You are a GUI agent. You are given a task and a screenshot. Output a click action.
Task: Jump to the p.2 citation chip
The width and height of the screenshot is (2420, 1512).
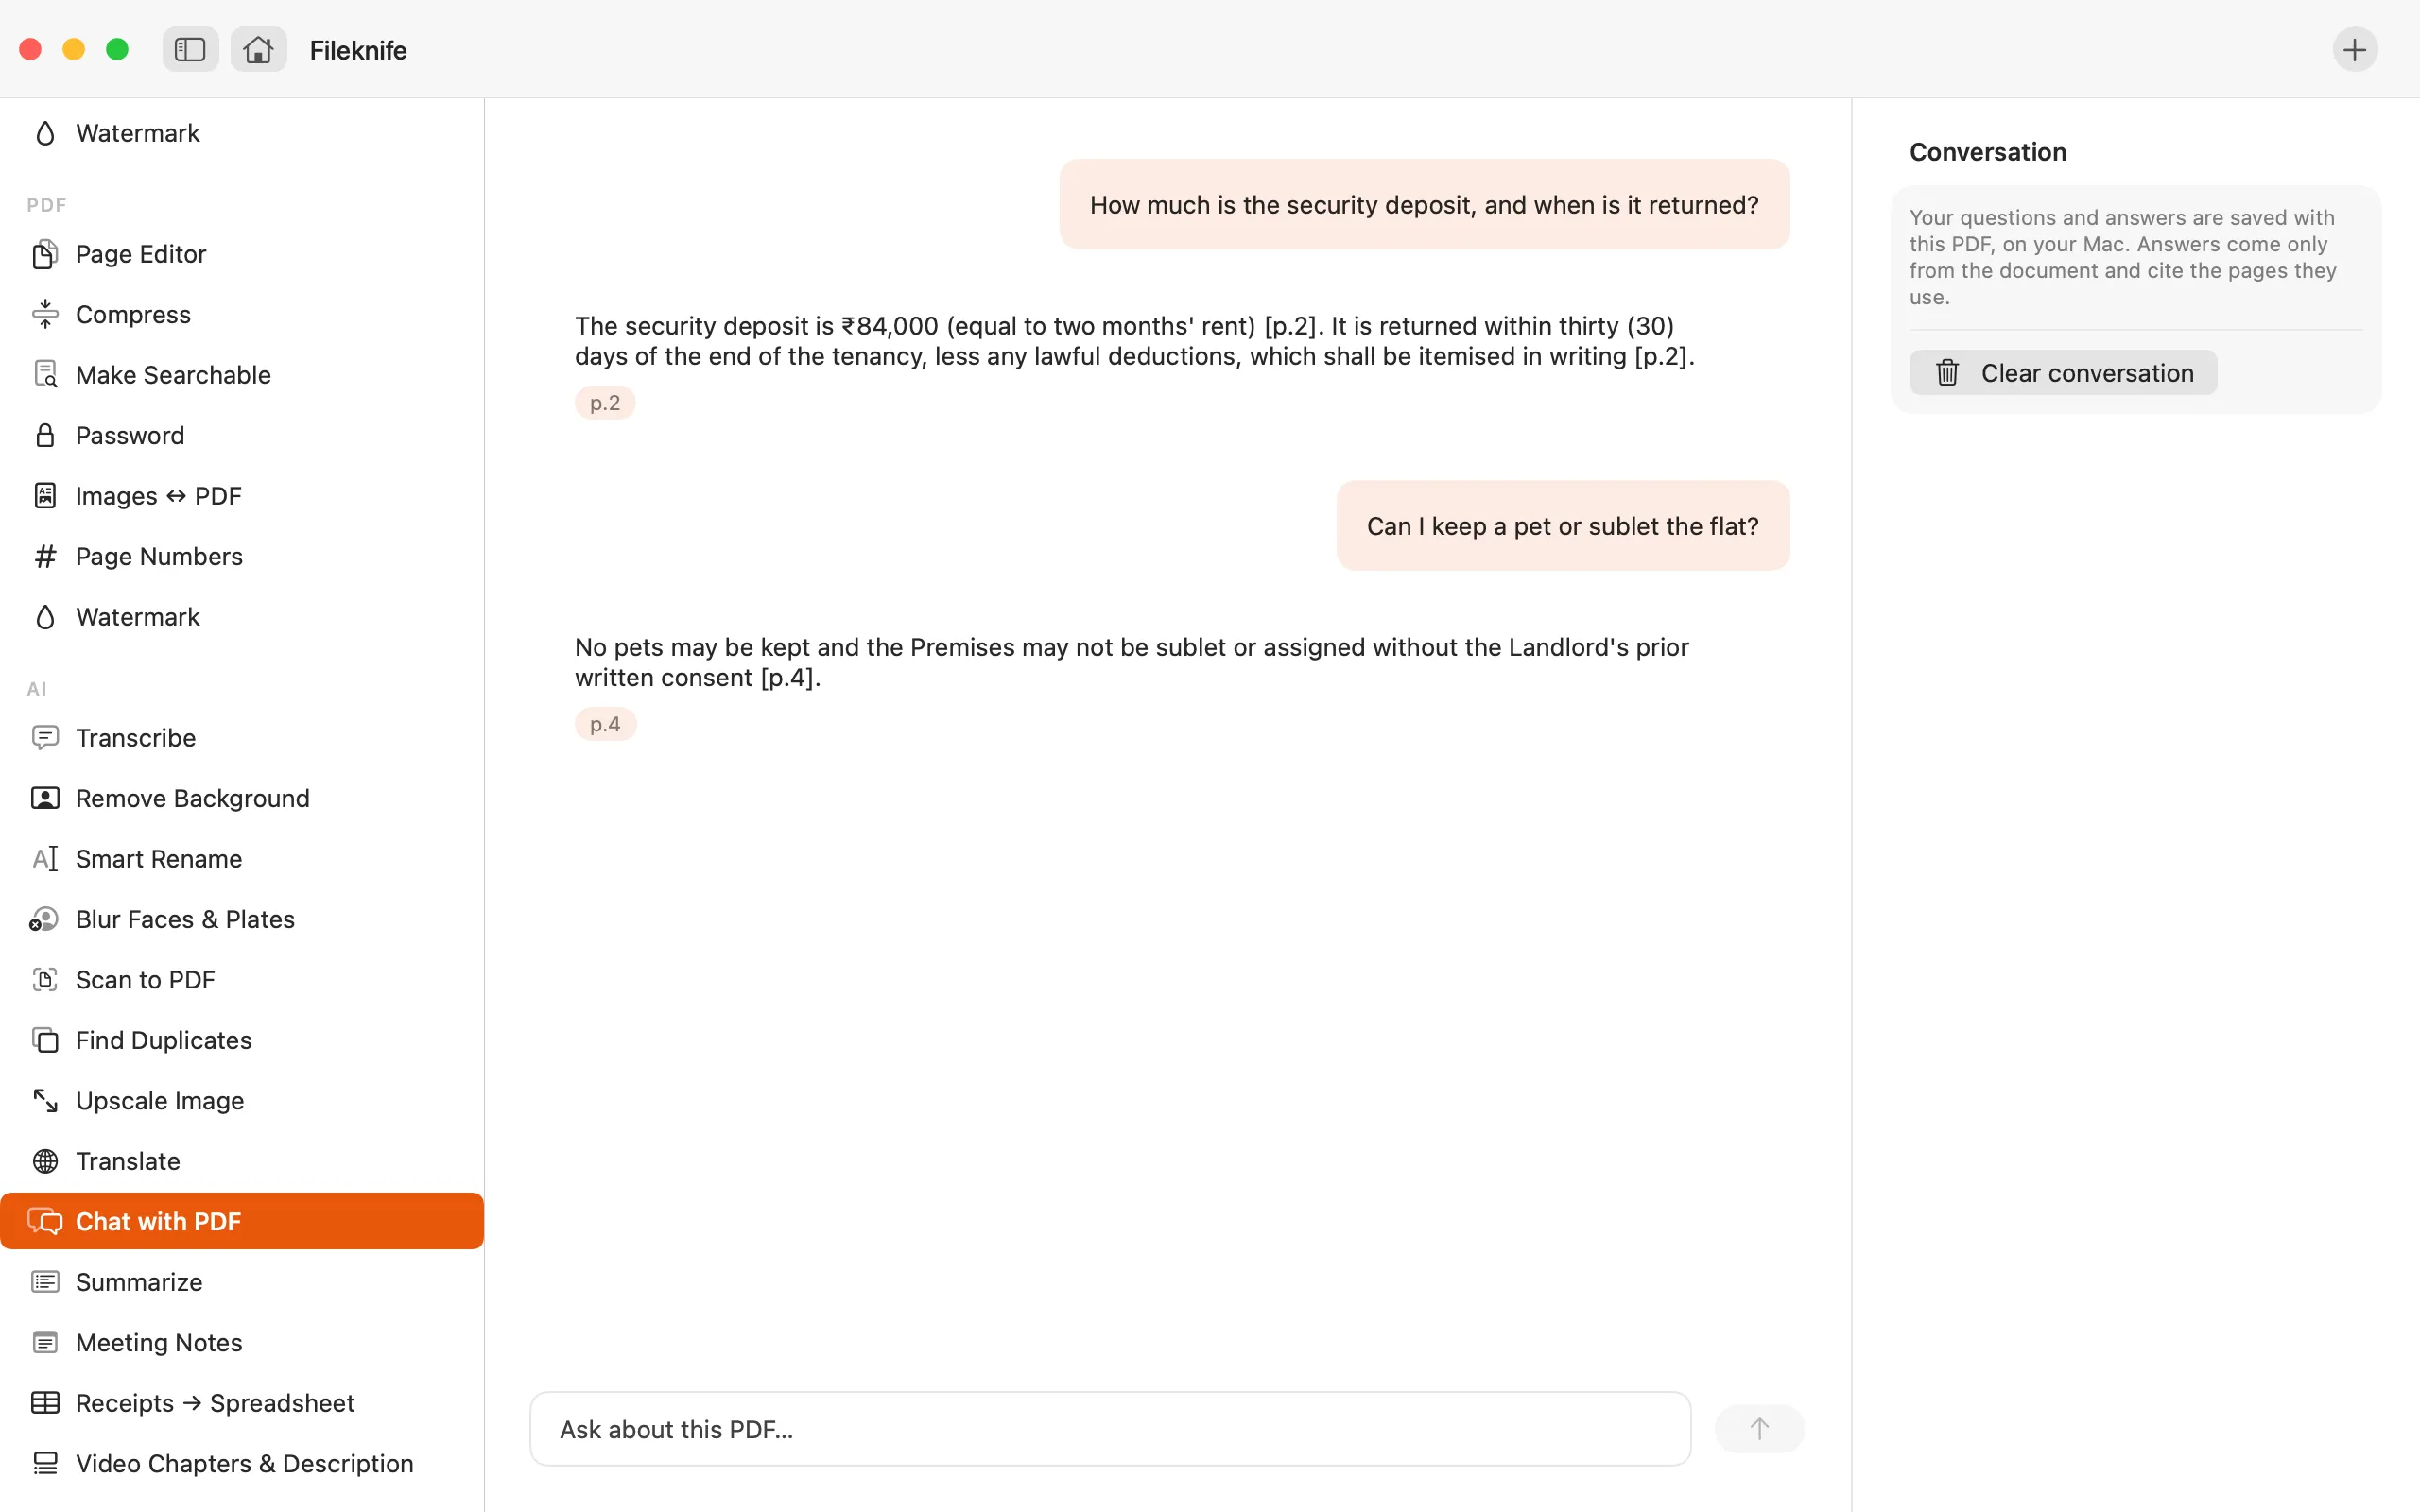[605, 403]
